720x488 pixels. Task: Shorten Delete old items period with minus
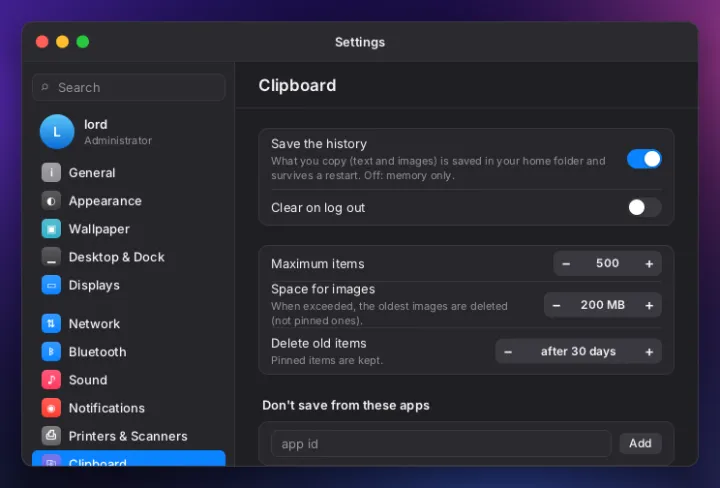click(x=508, y=352)
